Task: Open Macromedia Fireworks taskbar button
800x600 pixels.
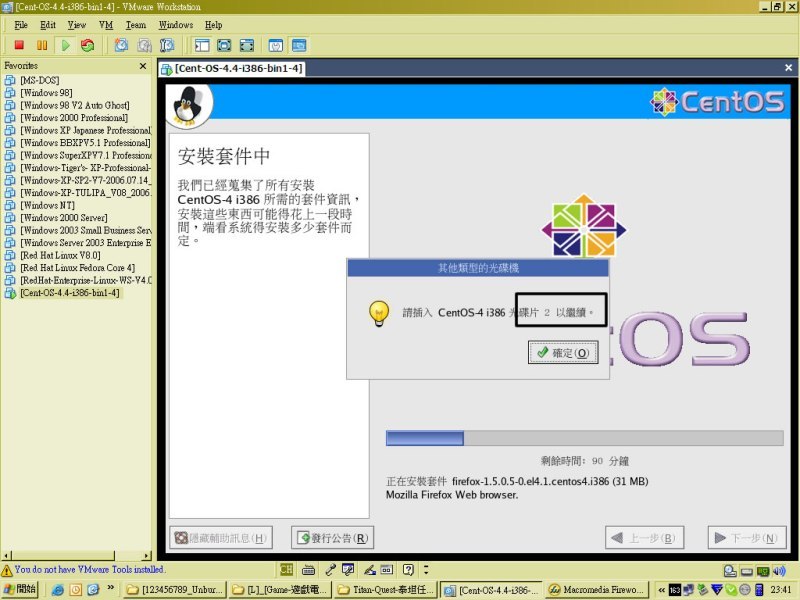Action: [x=596, y=590]
